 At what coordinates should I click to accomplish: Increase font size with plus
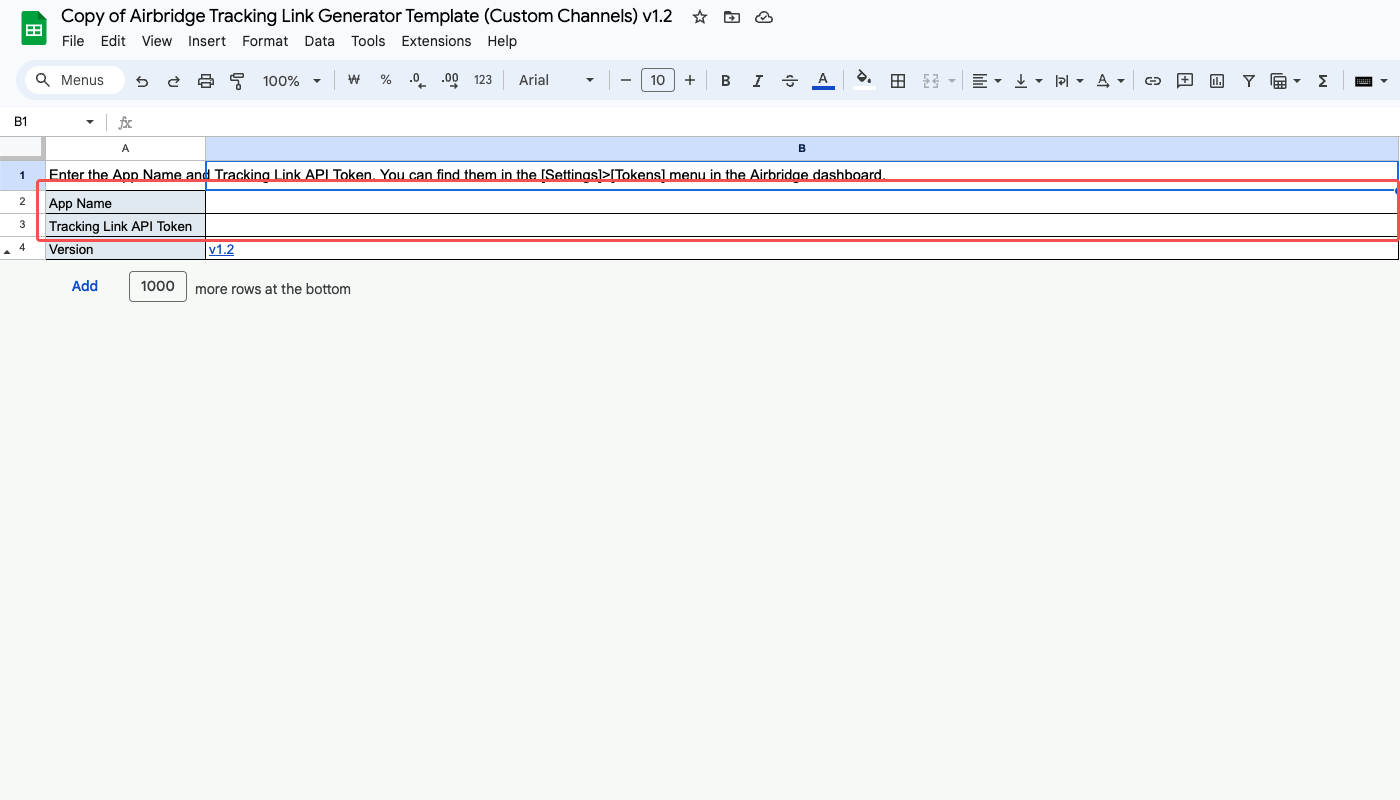[x=690, y=80]
